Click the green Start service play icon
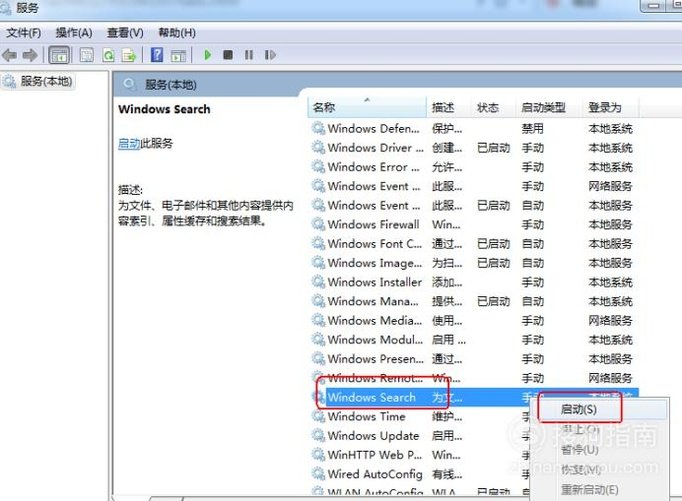The image size is (682, 501). pyautogui.click(x=207, y=55)
